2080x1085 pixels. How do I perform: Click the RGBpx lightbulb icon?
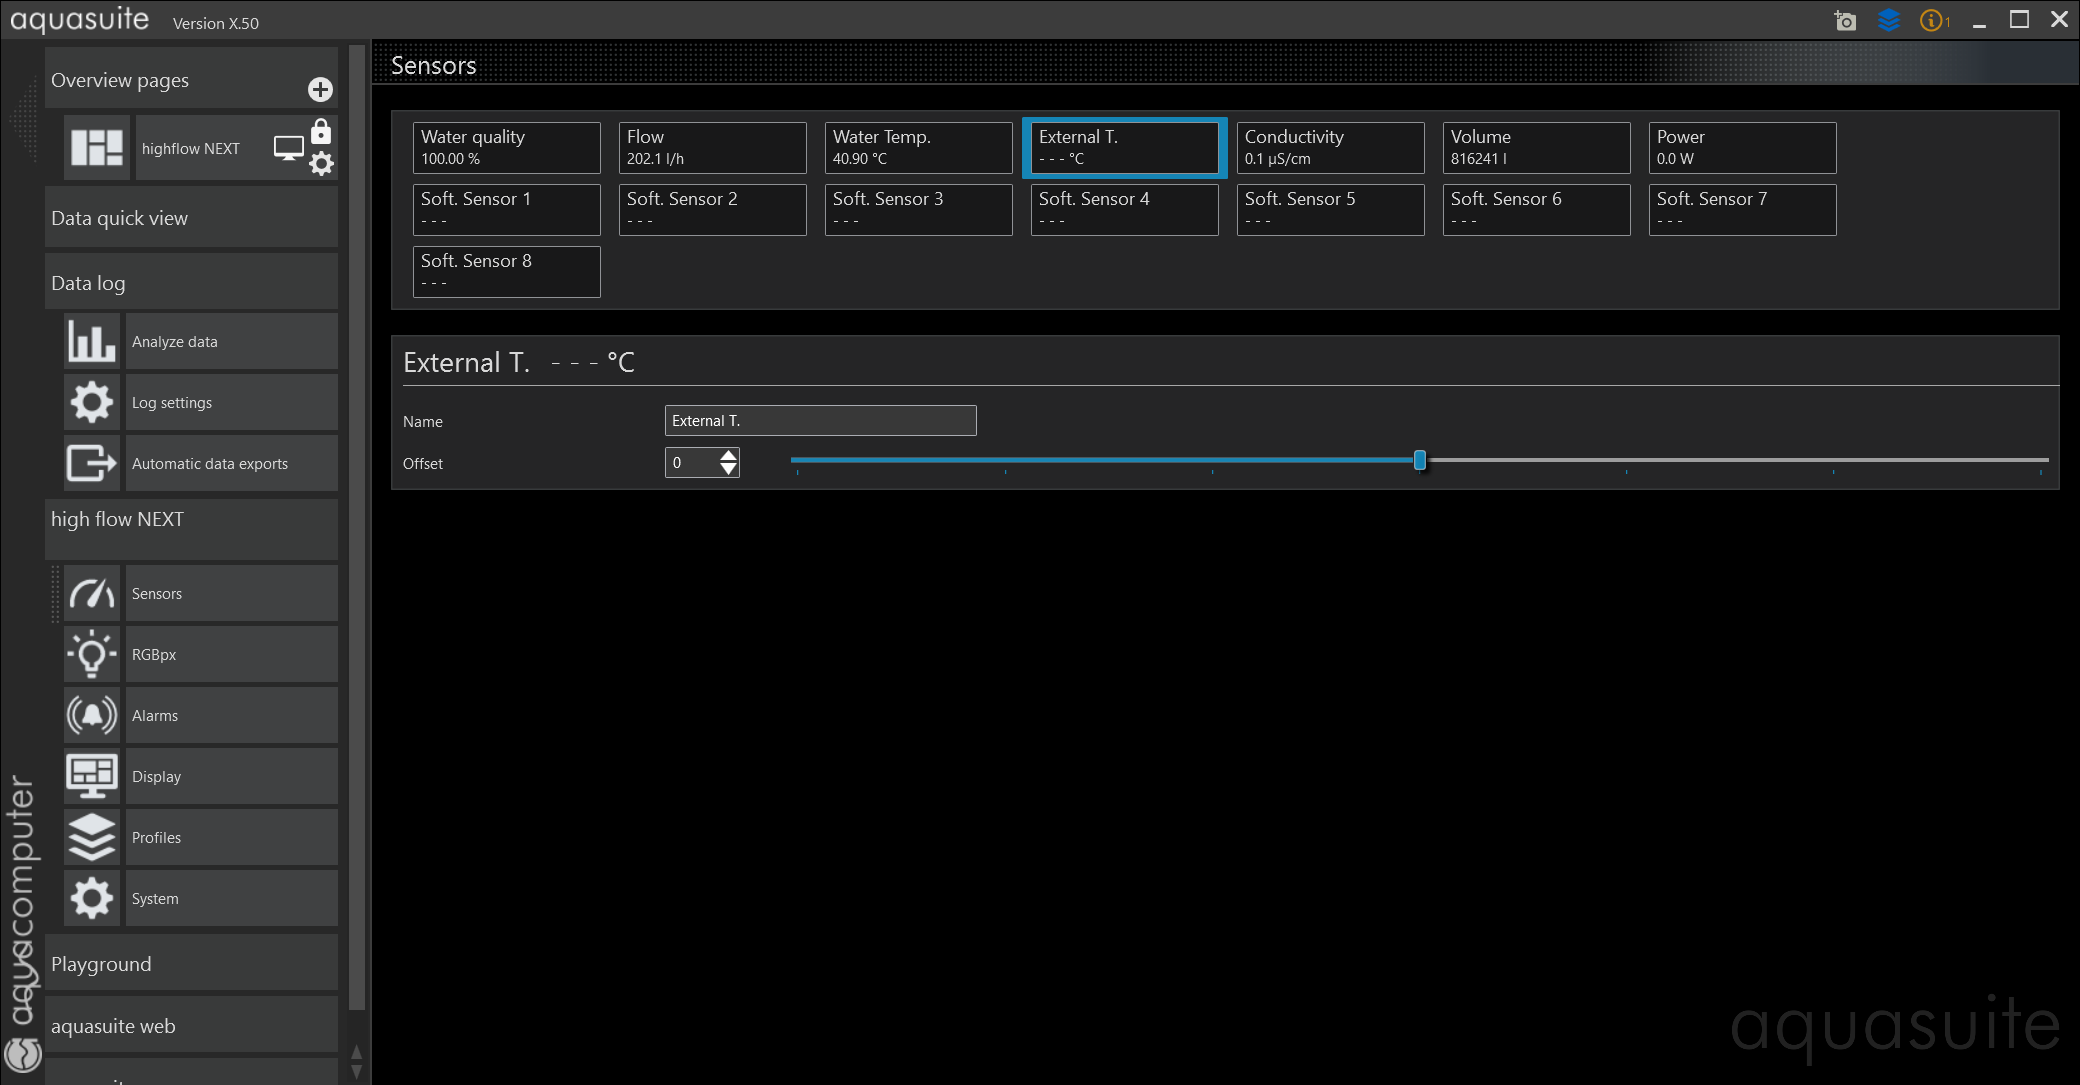coord(92,655)
